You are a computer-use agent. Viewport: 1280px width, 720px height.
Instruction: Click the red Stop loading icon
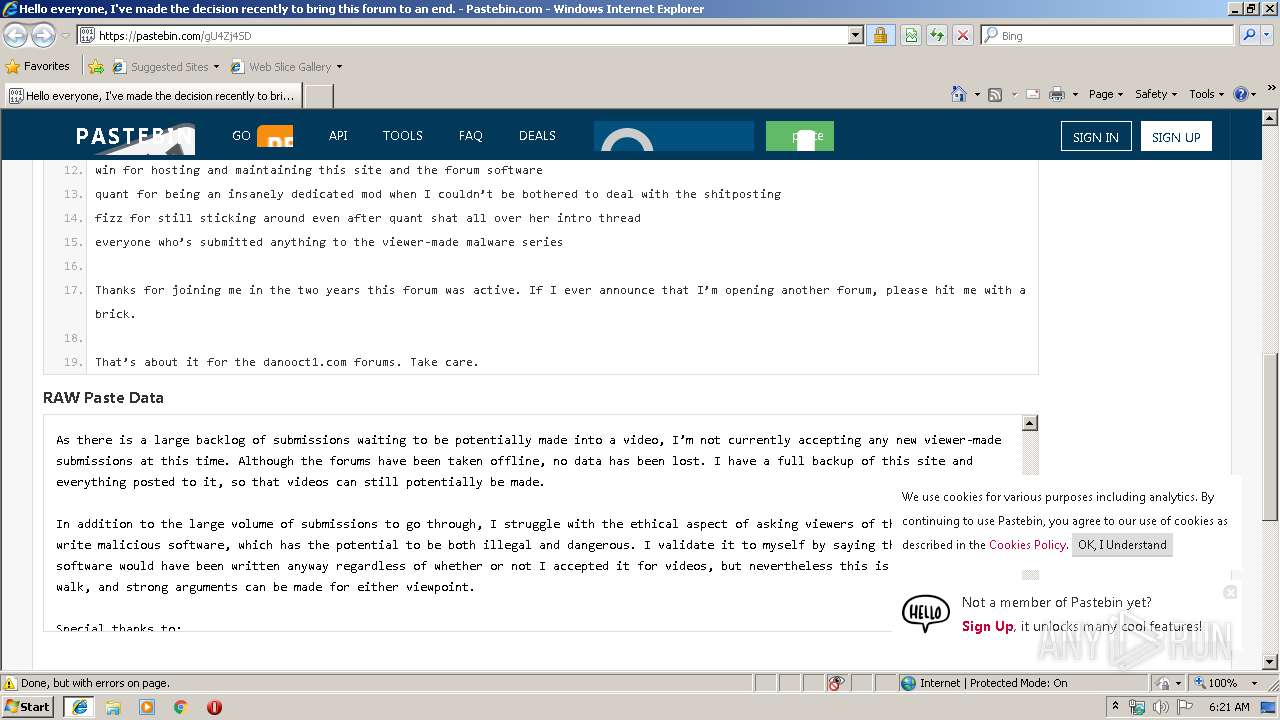coord(963,35)
